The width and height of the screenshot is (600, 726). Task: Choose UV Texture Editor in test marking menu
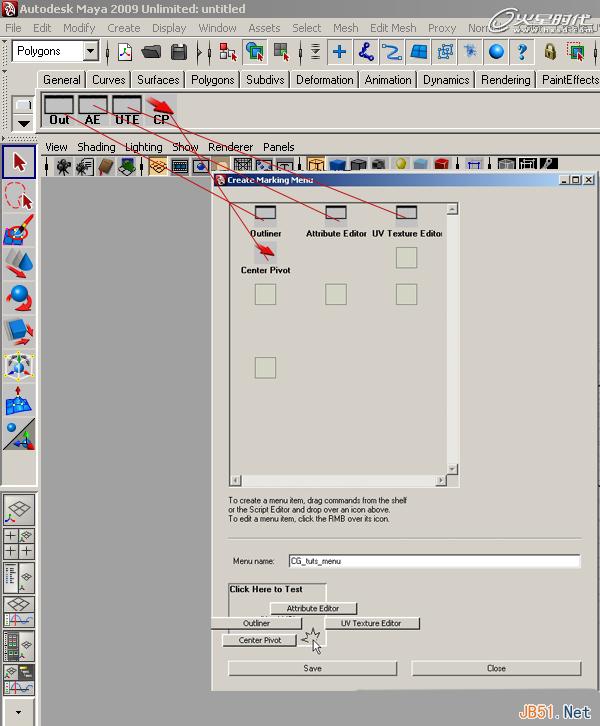click(371, 623)
